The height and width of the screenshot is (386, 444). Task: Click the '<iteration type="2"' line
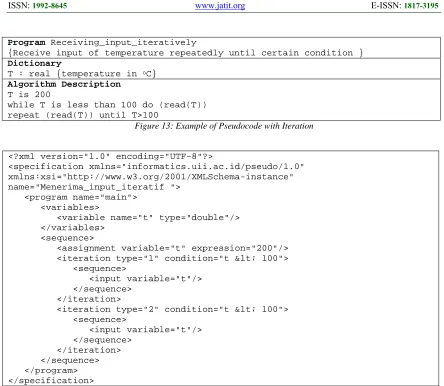tap(173, 309)
